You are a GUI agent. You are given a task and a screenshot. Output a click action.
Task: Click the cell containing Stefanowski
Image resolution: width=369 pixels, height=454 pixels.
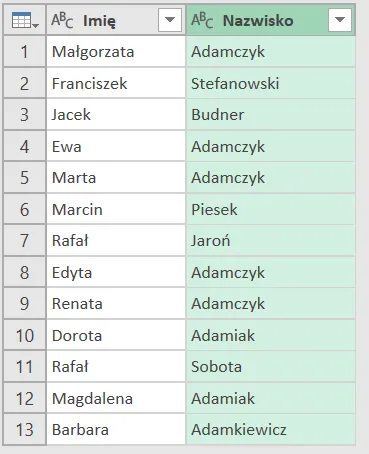[x=271, y=83]
